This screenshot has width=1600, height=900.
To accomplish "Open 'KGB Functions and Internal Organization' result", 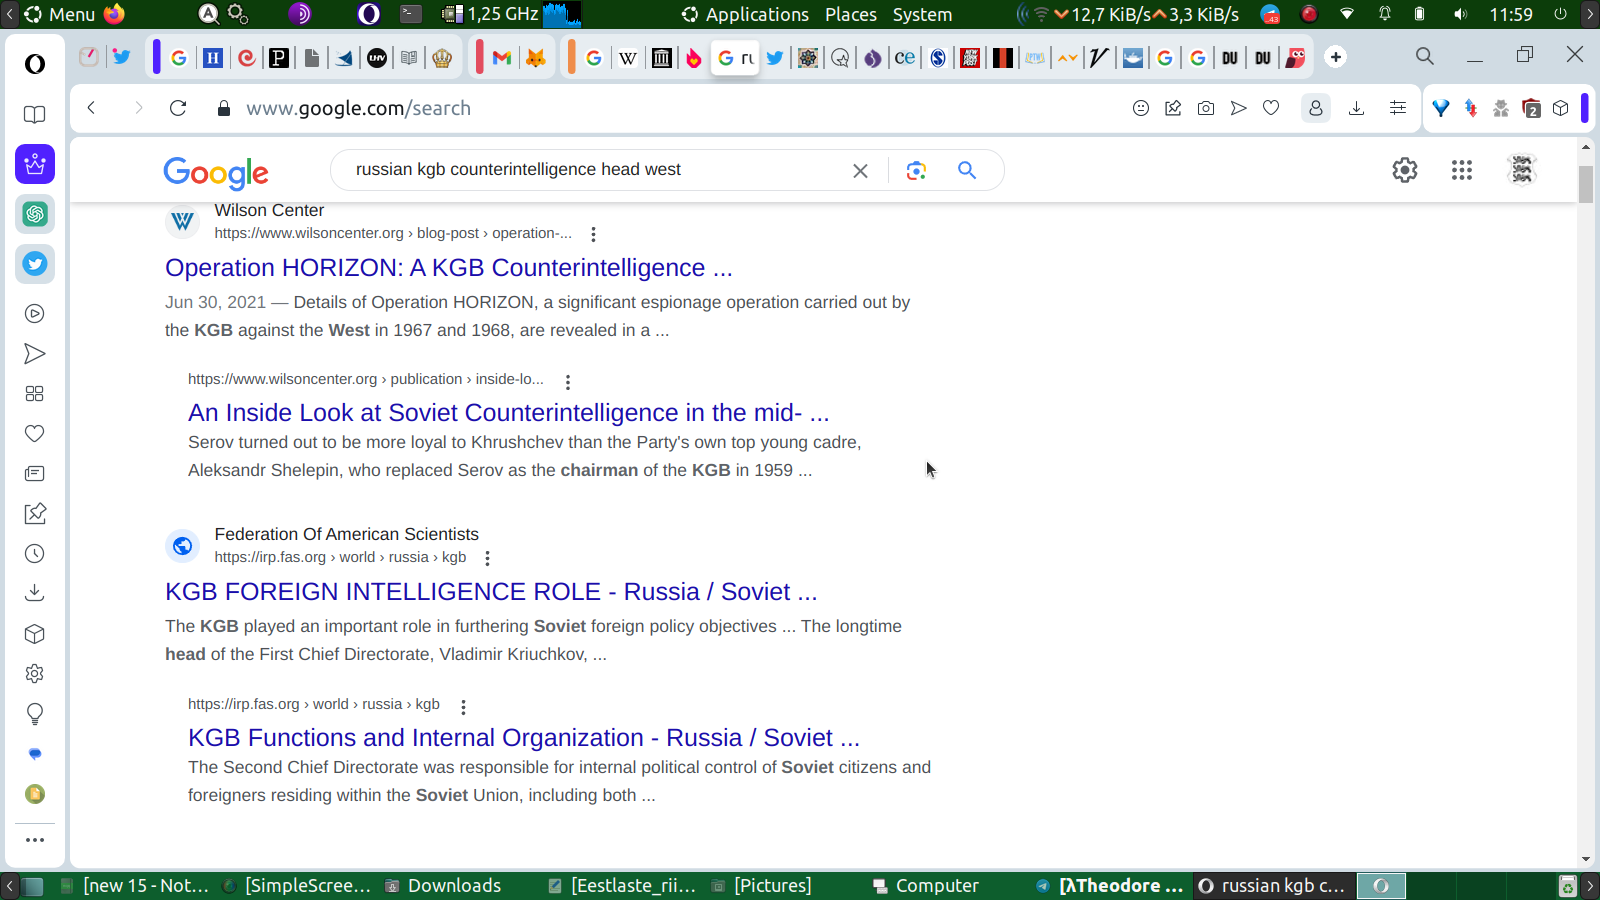I will (x=524, y=738).
